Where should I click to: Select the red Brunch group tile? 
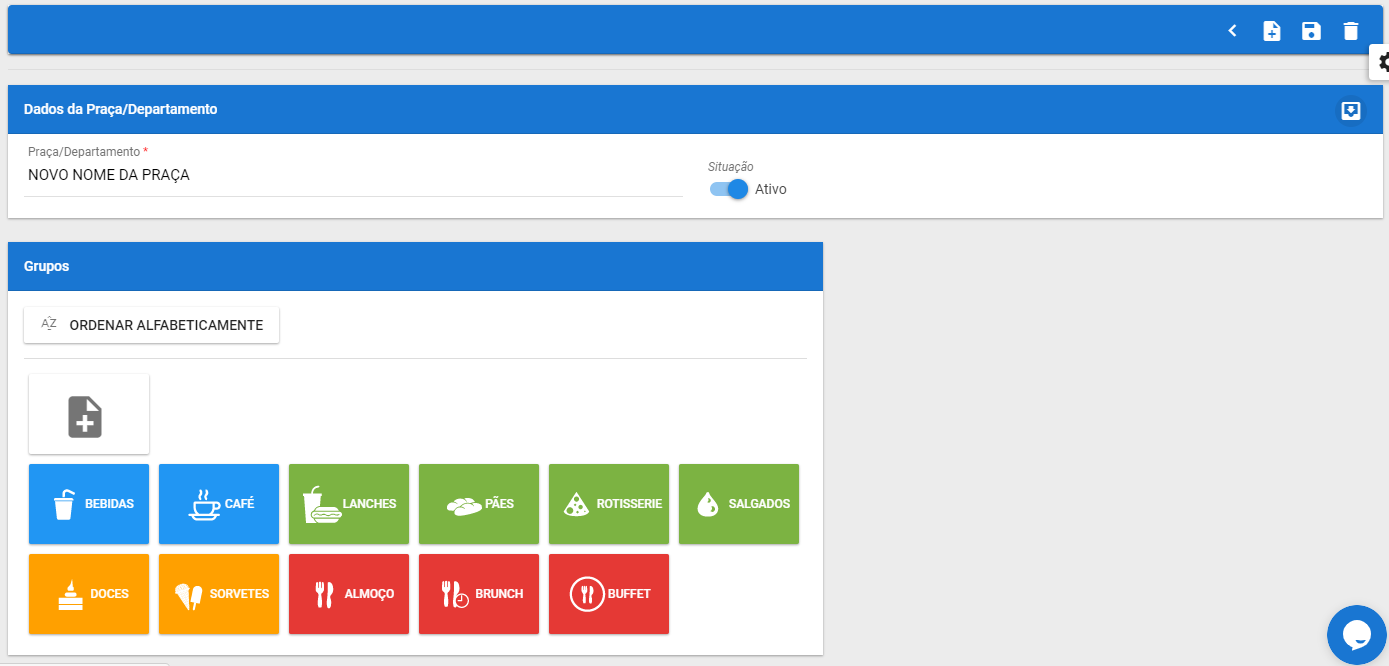pyautogui.click(x=478, y=594)
